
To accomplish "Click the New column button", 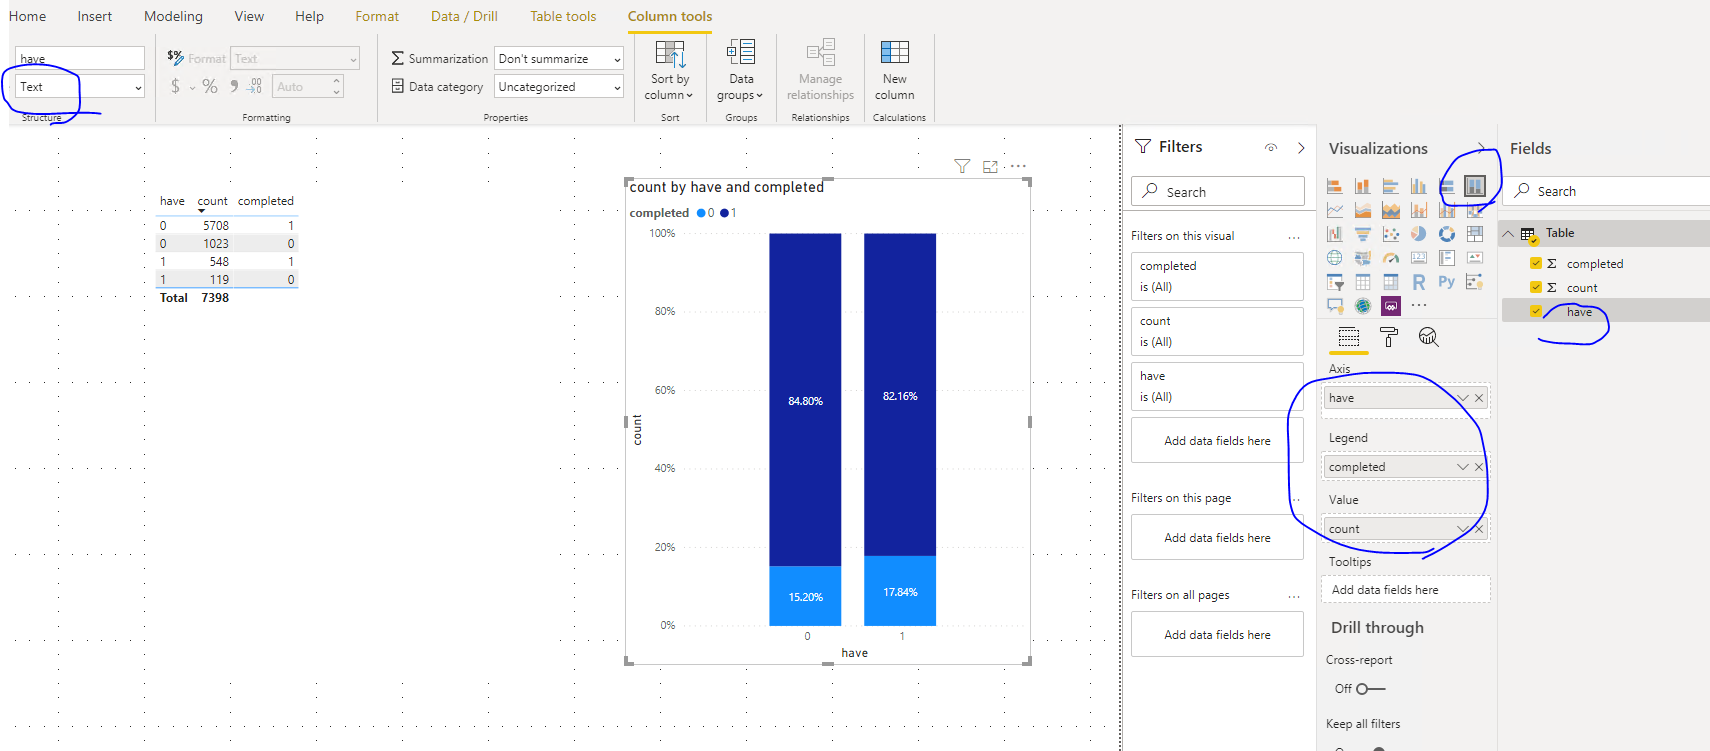I will pyautogui.click(x=894, y=70).
